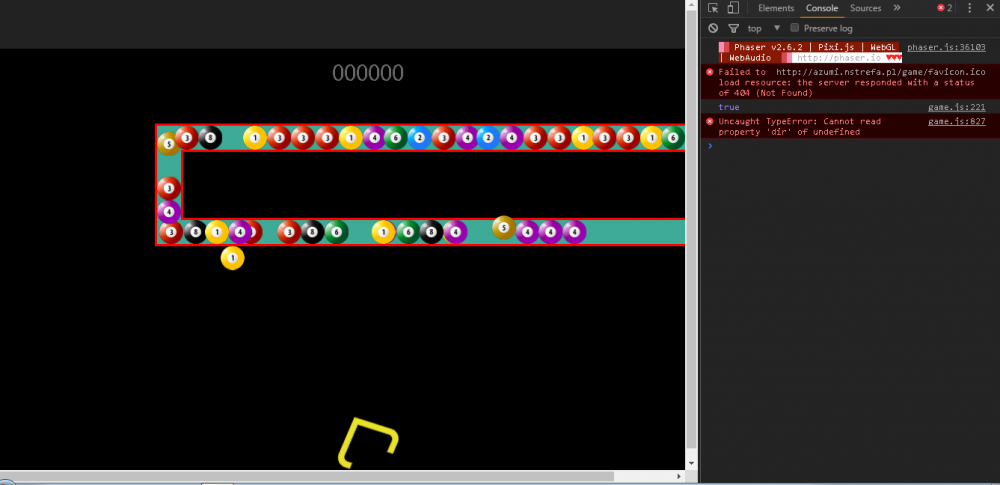Open the console filter funnel icon
Image resolution: width=1000 pixels, height=485 pixels.
pos(733,28)
